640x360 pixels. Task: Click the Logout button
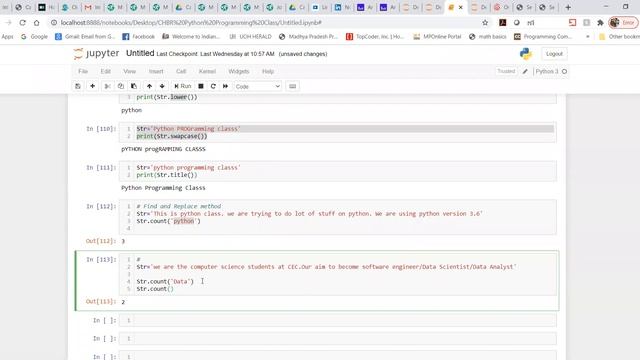tap(554, 54)
